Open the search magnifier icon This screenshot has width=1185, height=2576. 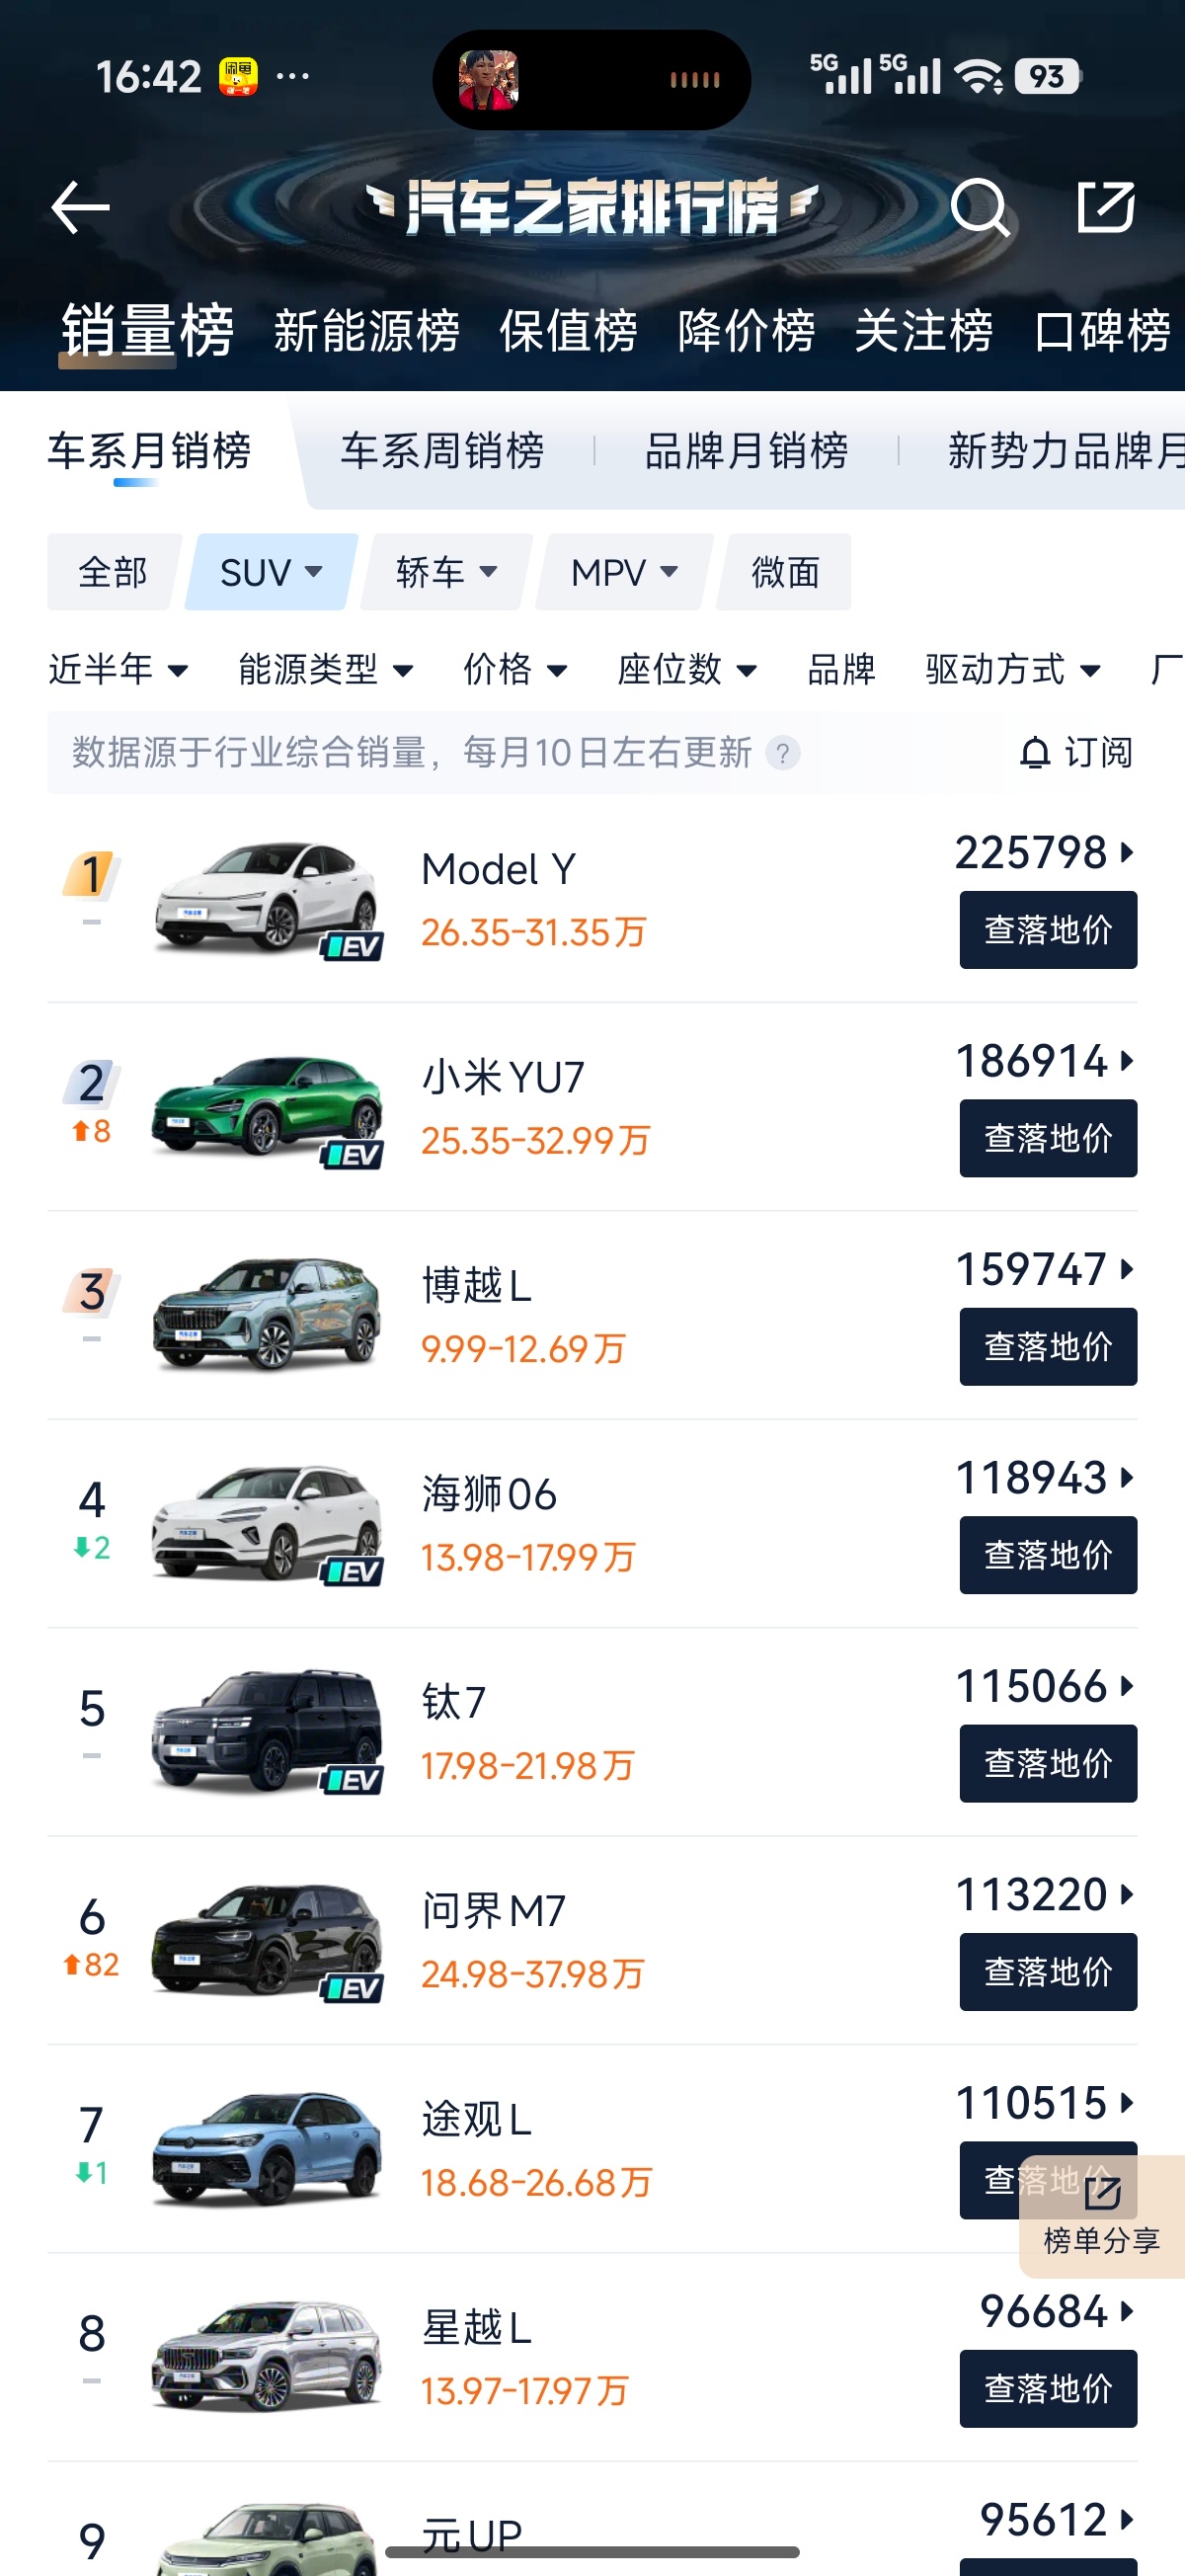[979, 208]
